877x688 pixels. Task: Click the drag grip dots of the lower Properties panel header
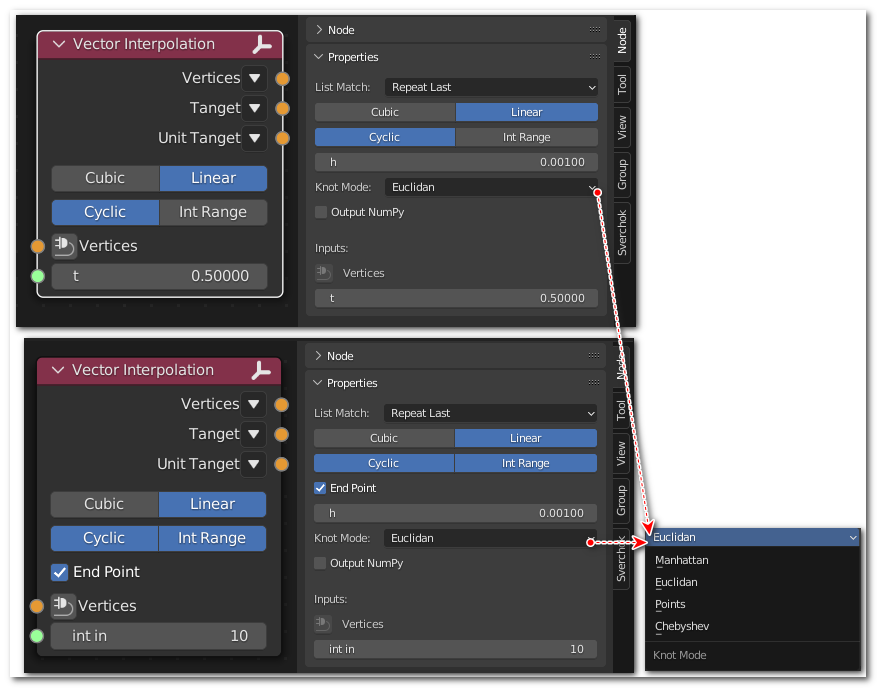point(594,383)
